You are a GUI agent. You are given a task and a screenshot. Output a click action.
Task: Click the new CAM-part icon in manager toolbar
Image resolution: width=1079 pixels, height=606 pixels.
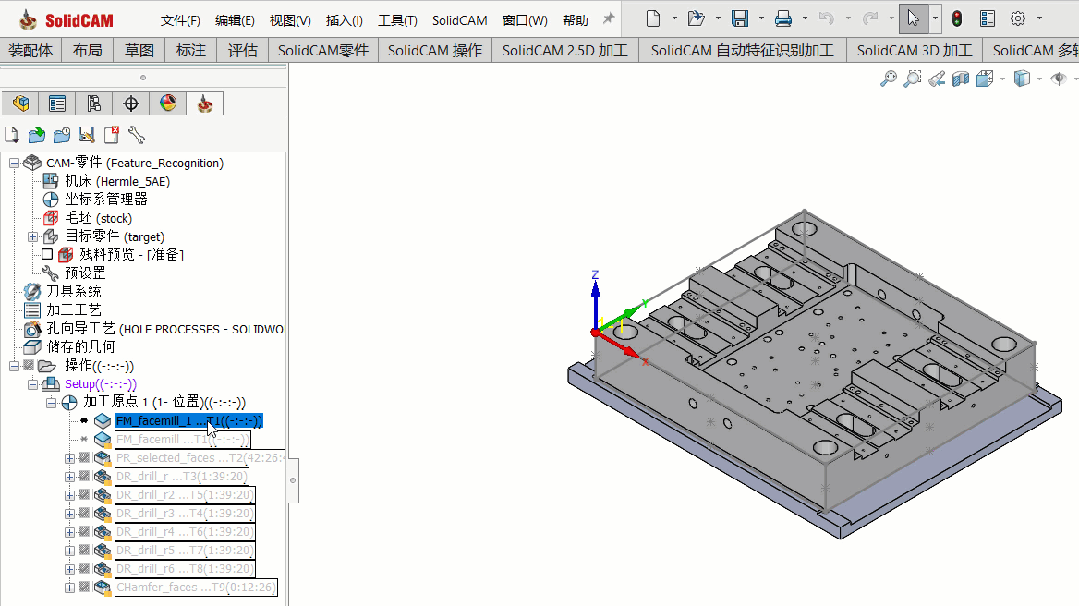[12, 135]
